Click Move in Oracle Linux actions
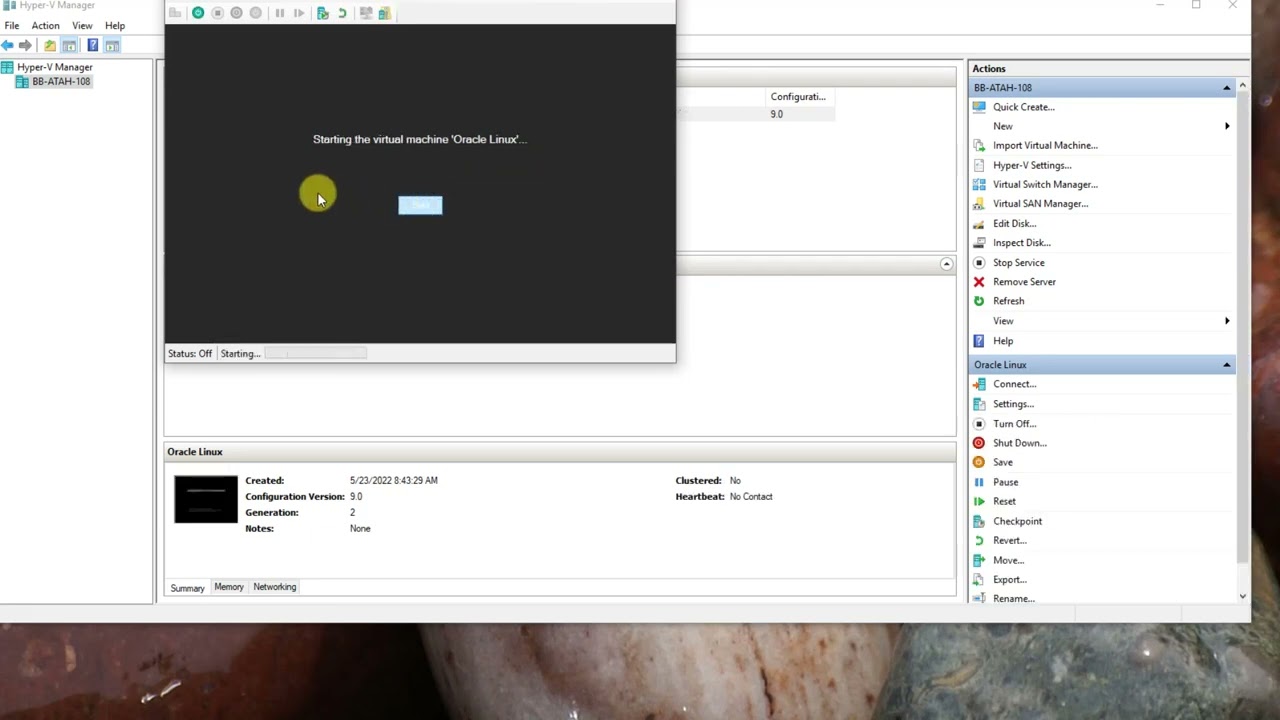Viewport: 1280px width, 720px height. click(1008, 560)
